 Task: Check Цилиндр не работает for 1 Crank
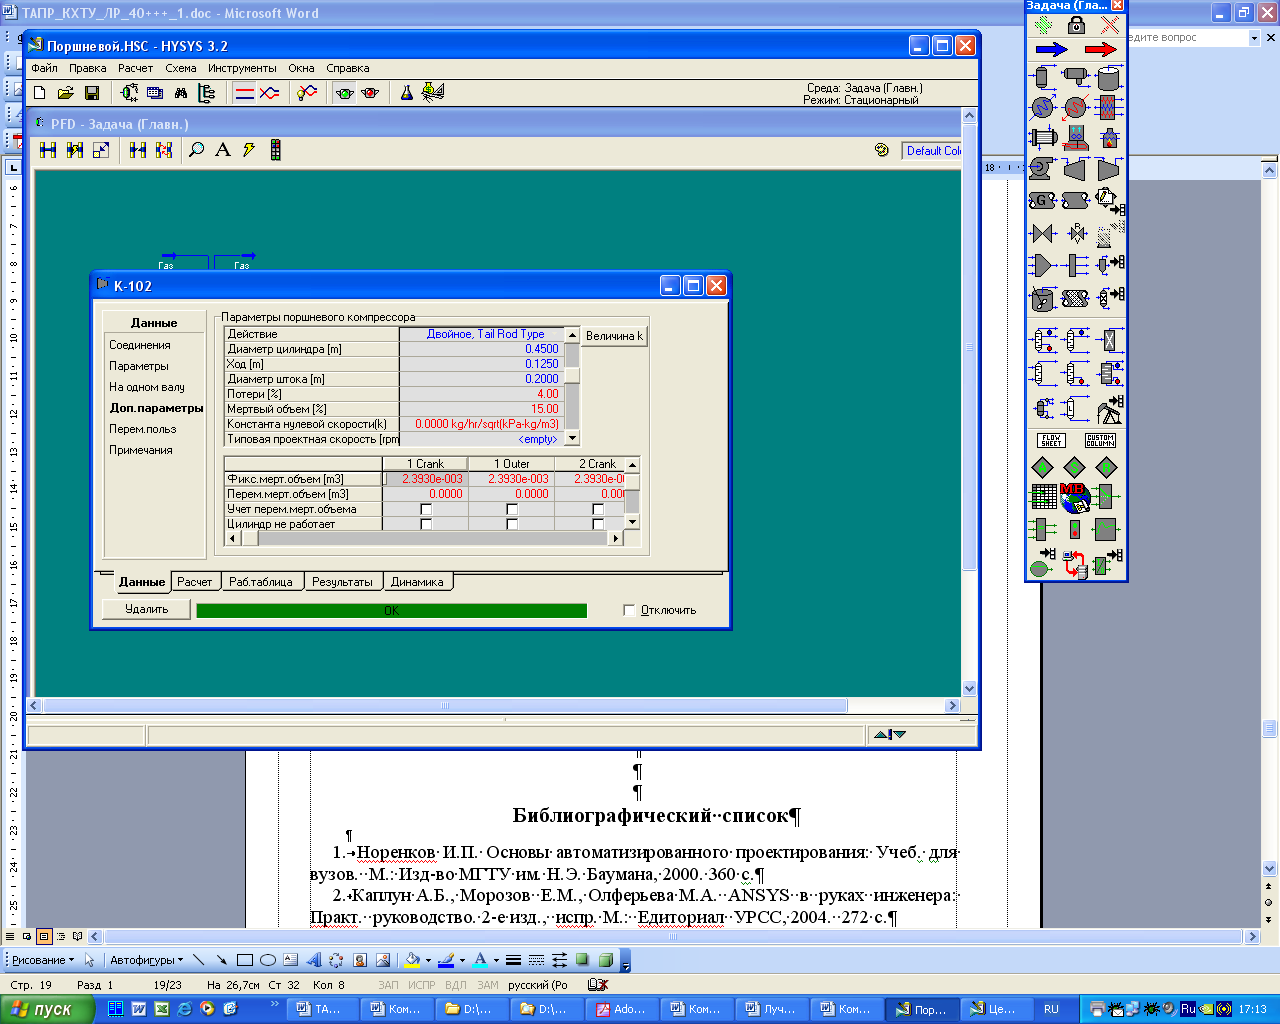click(x=426, y=524)
